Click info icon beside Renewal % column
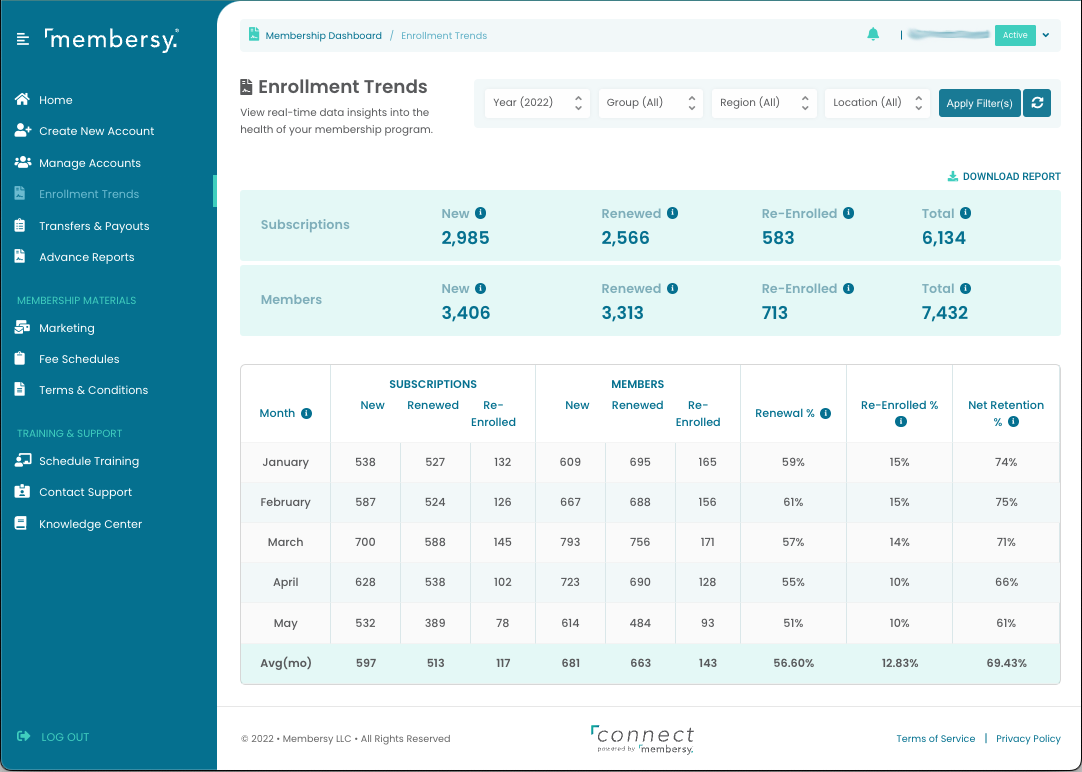 (x=825, y=413)
